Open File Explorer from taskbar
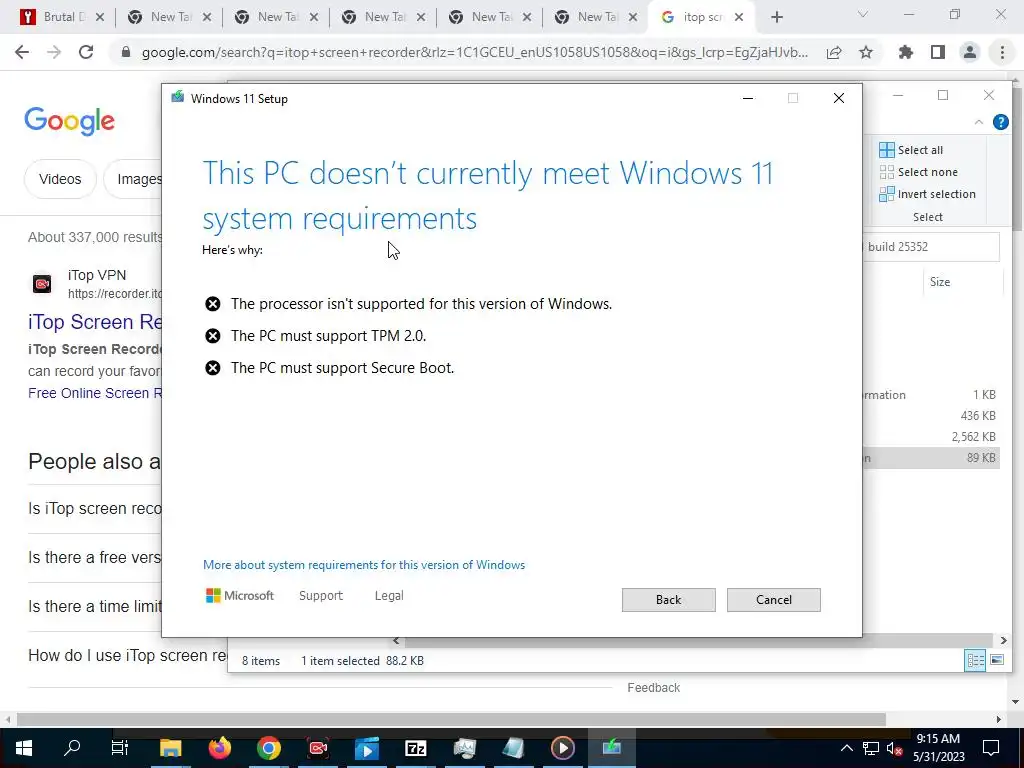The width and height of the screenshot is (1024, 768). tap(170, 748)
